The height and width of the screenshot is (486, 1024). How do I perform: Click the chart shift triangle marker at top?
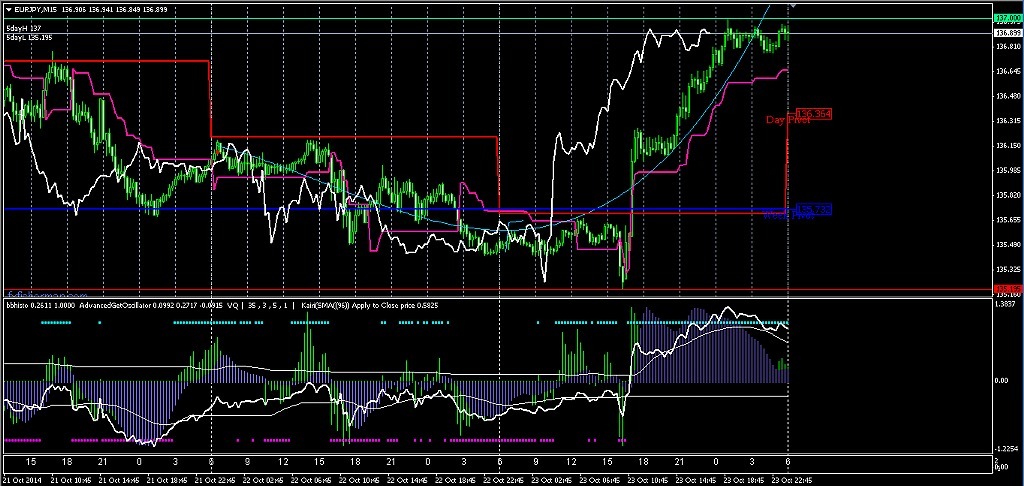click(792, 5)
